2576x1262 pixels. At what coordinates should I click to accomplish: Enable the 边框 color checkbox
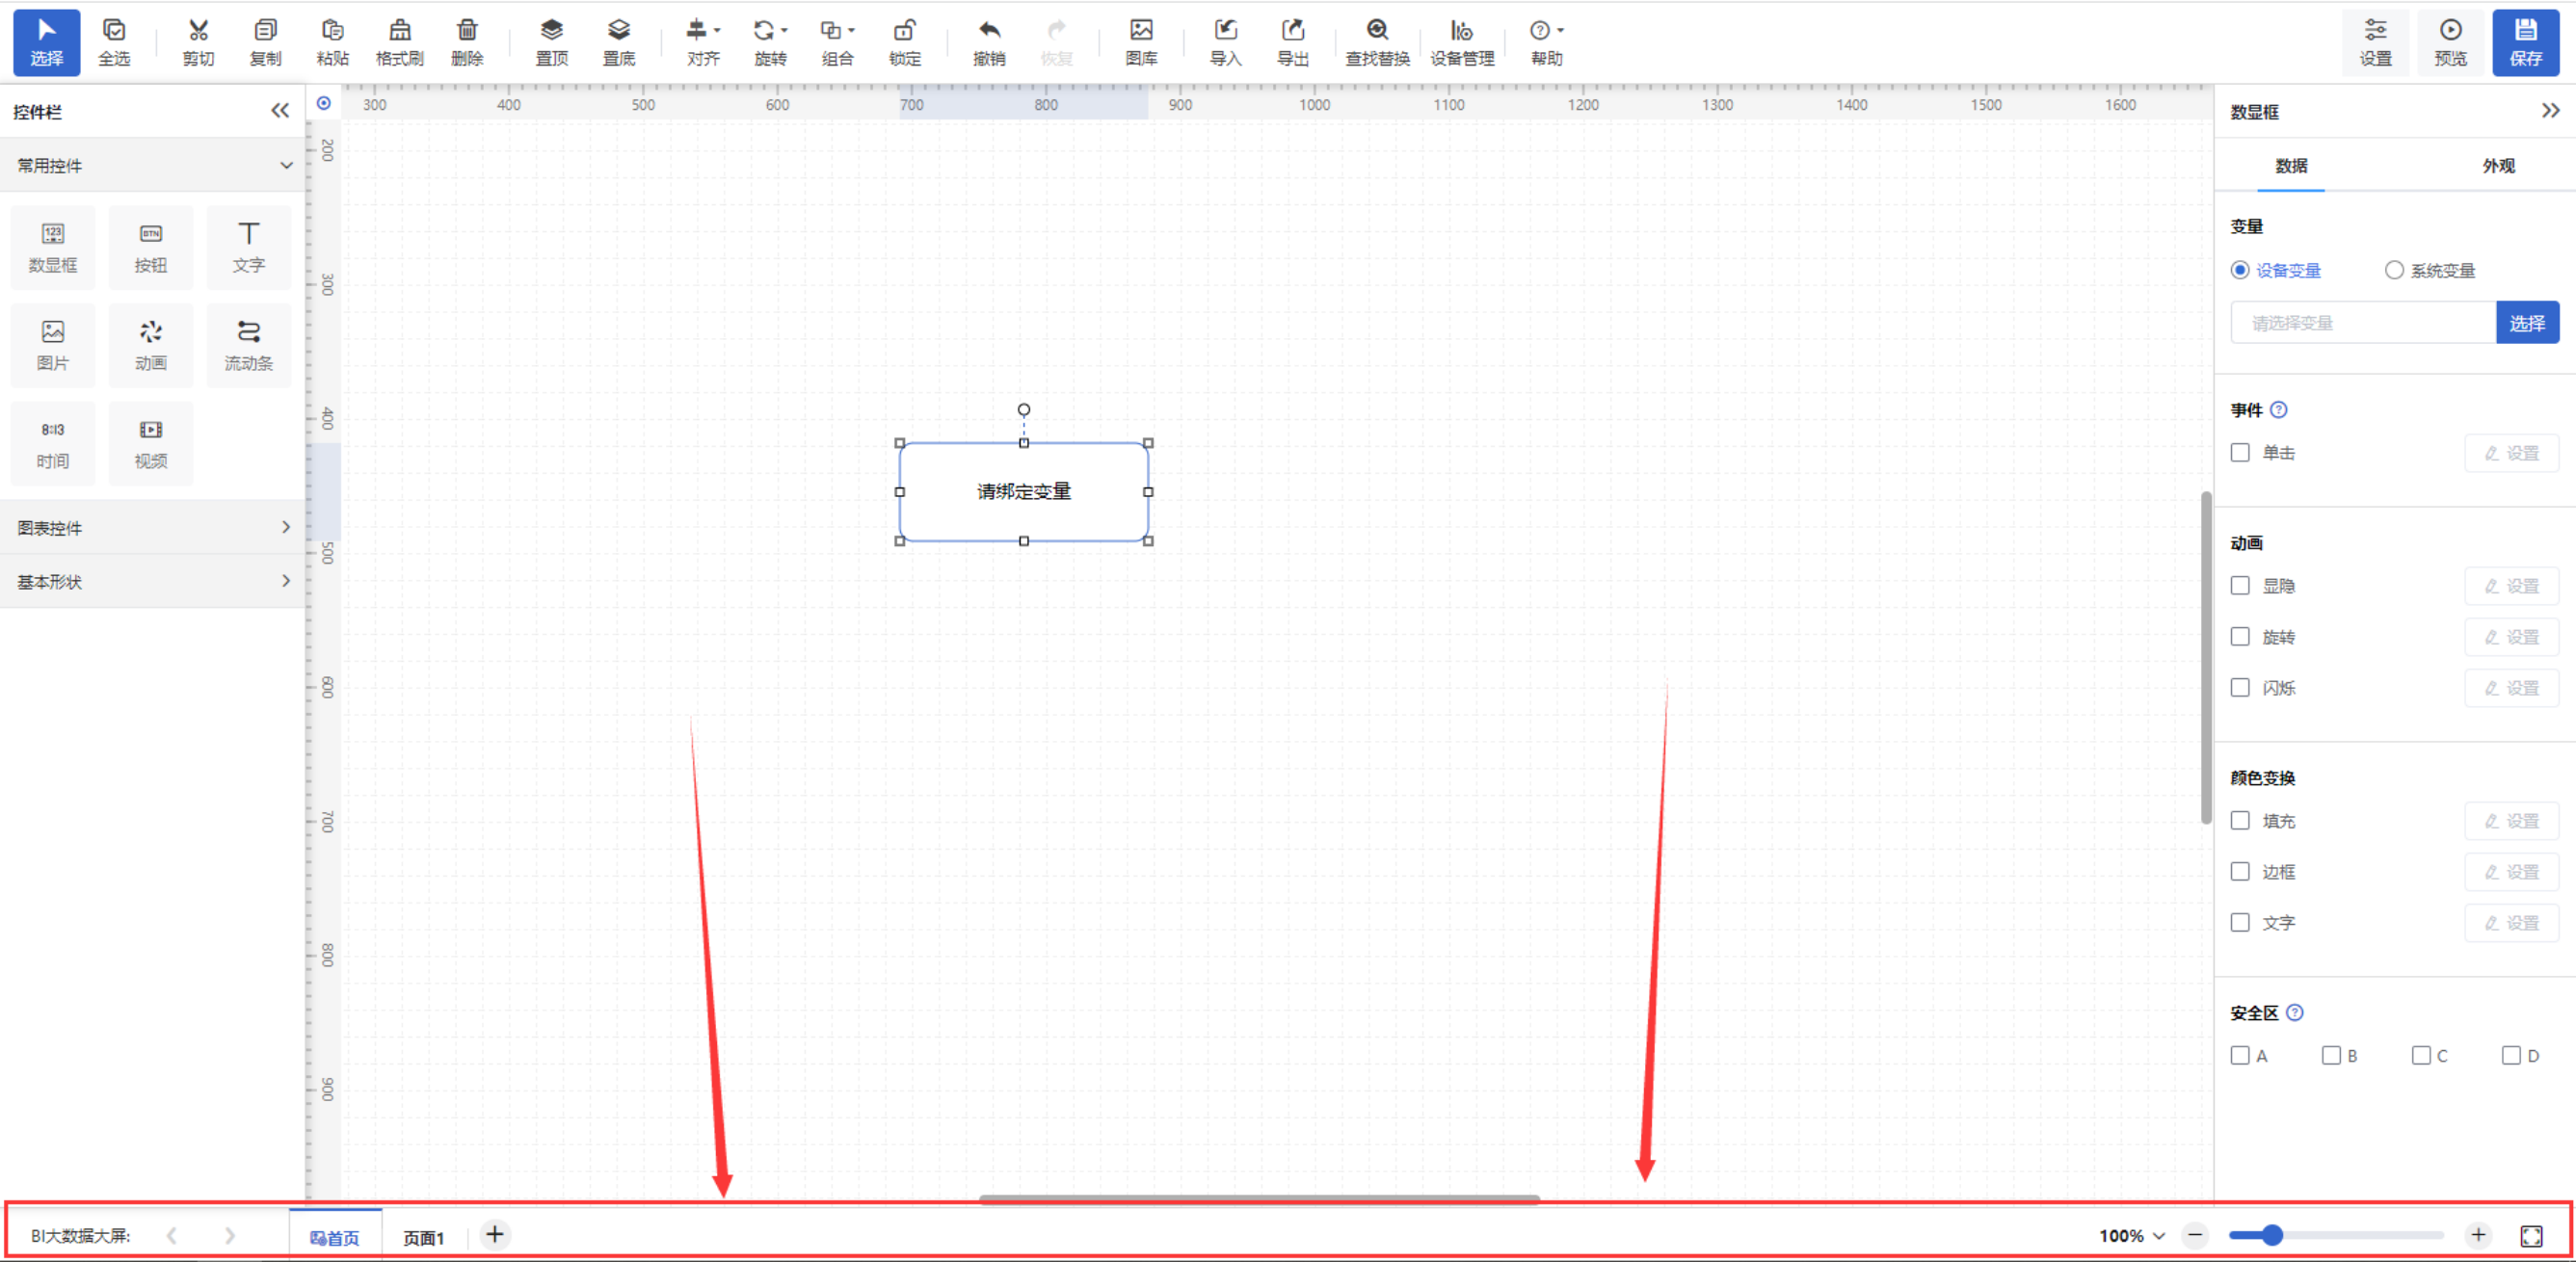pyautogui.click(x=2240, y=872)
